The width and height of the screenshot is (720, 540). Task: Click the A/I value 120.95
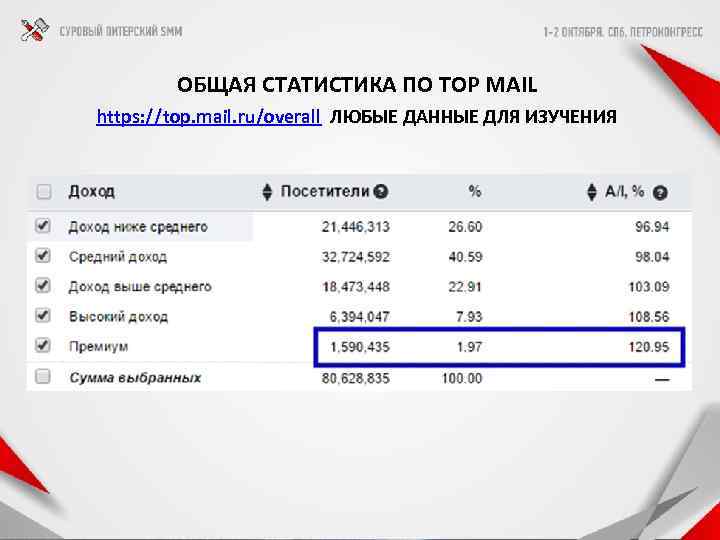(x=648, y=347)
